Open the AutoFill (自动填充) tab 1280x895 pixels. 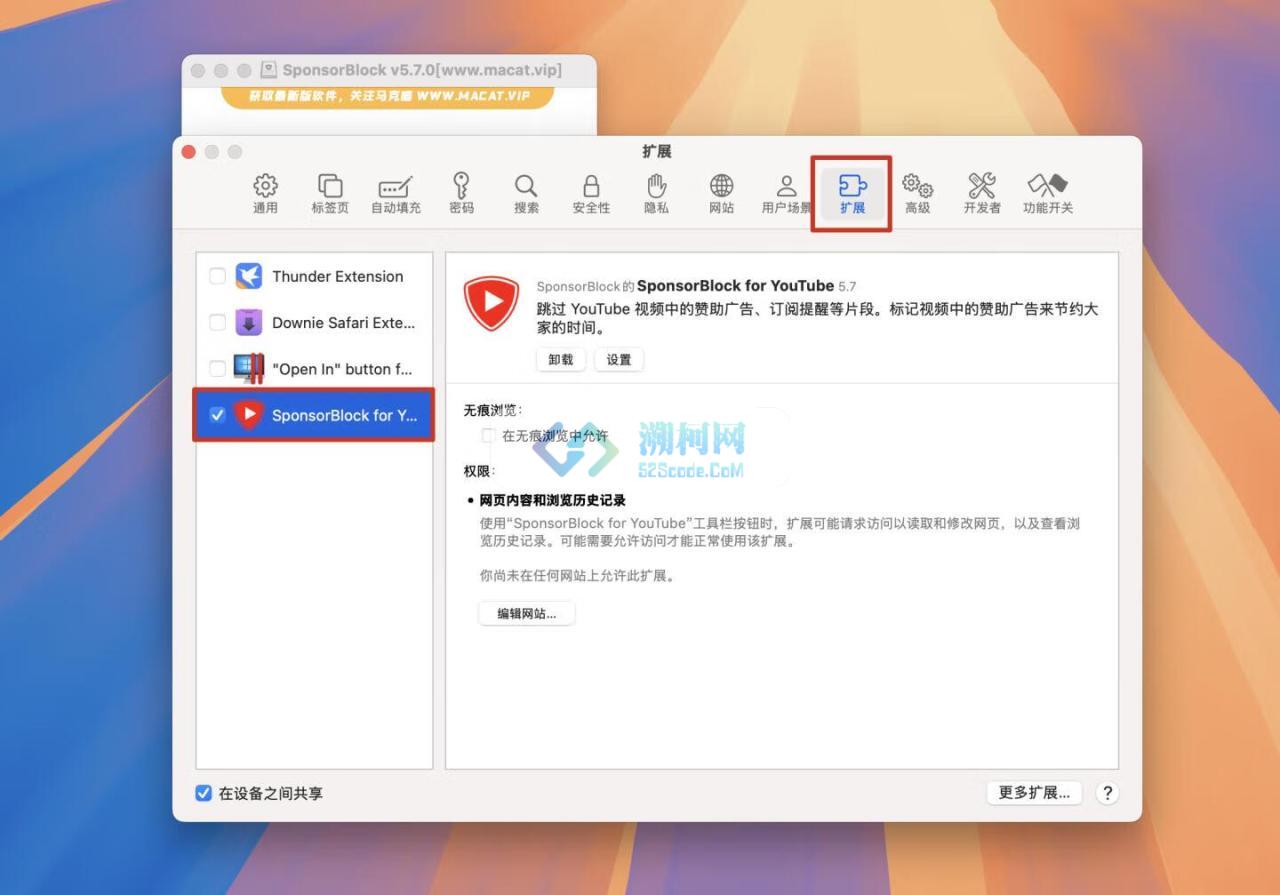coord(396,194)
